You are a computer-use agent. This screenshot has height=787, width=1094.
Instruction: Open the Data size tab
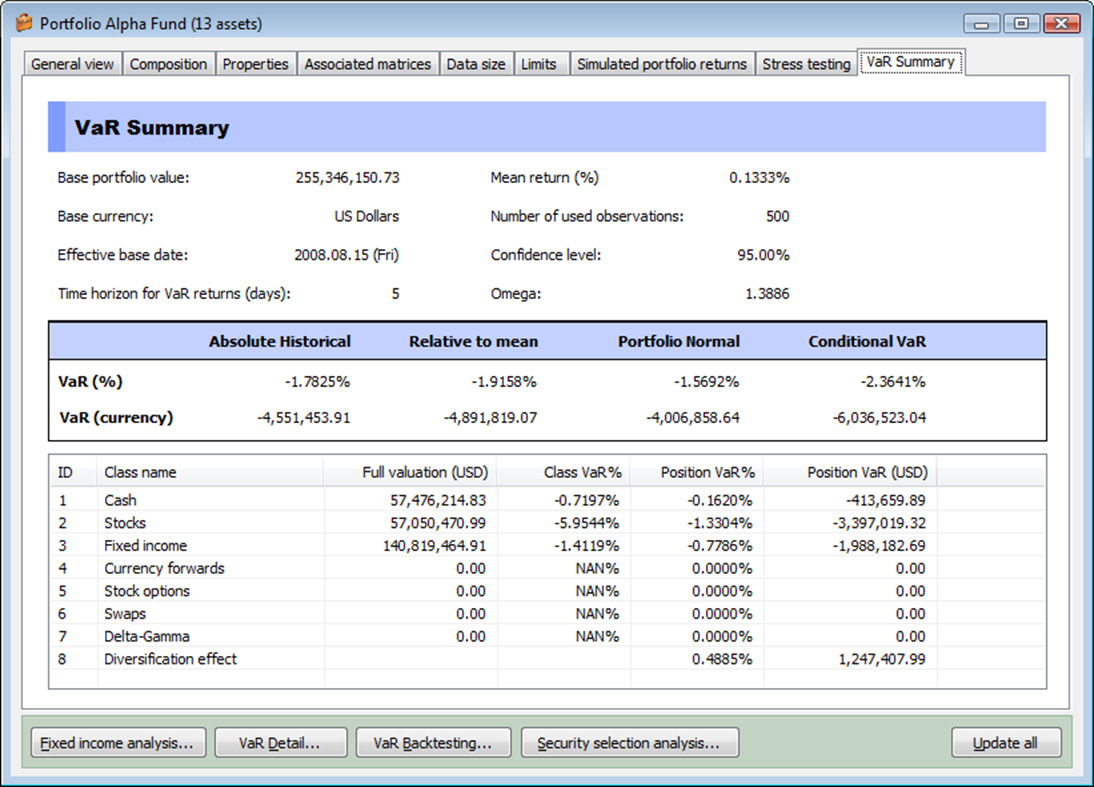(476, 64)
